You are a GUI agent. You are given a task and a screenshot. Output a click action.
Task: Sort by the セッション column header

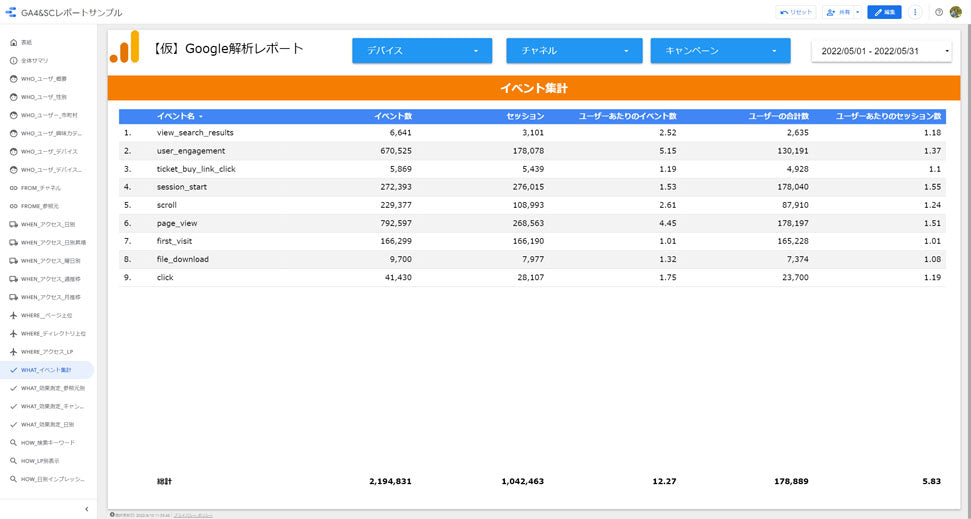[525, 116]
